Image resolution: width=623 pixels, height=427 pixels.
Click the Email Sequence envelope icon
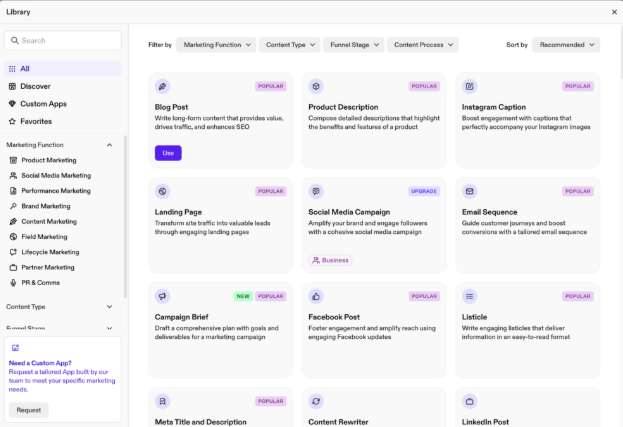tap(470, 191)
